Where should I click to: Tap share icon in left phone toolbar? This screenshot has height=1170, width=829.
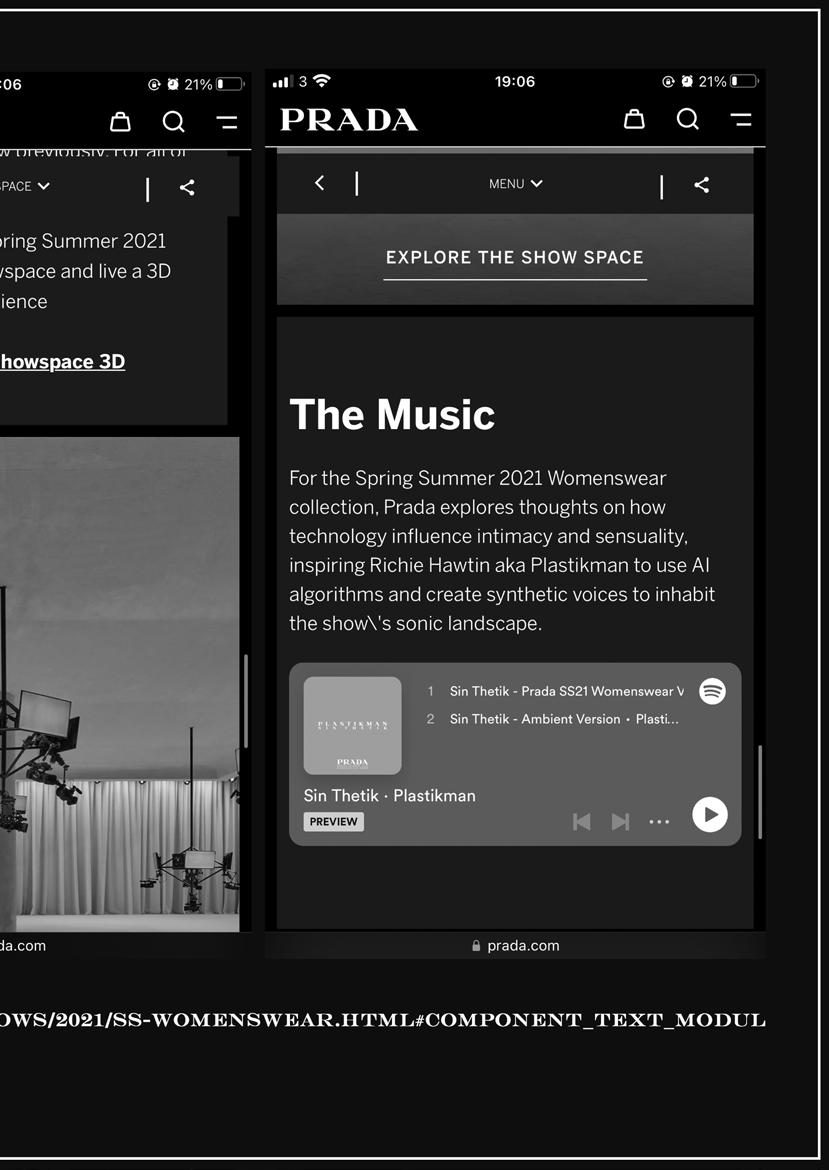187,187
